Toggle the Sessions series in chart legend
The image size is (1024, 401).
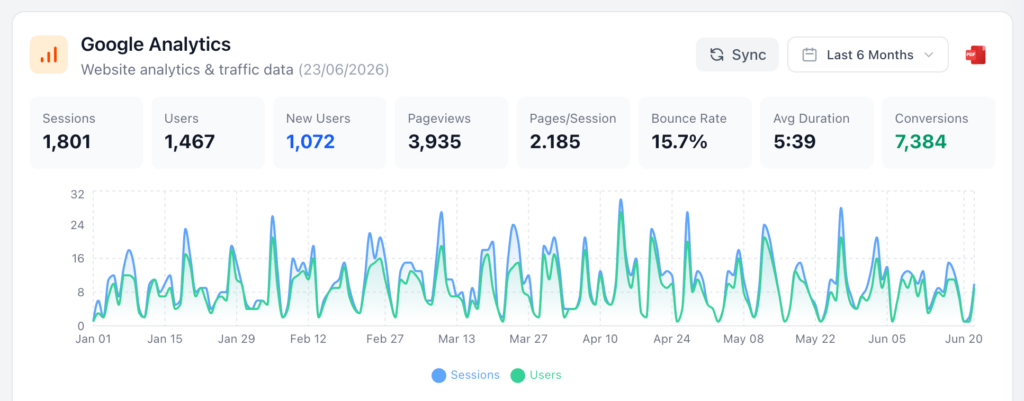466,375
